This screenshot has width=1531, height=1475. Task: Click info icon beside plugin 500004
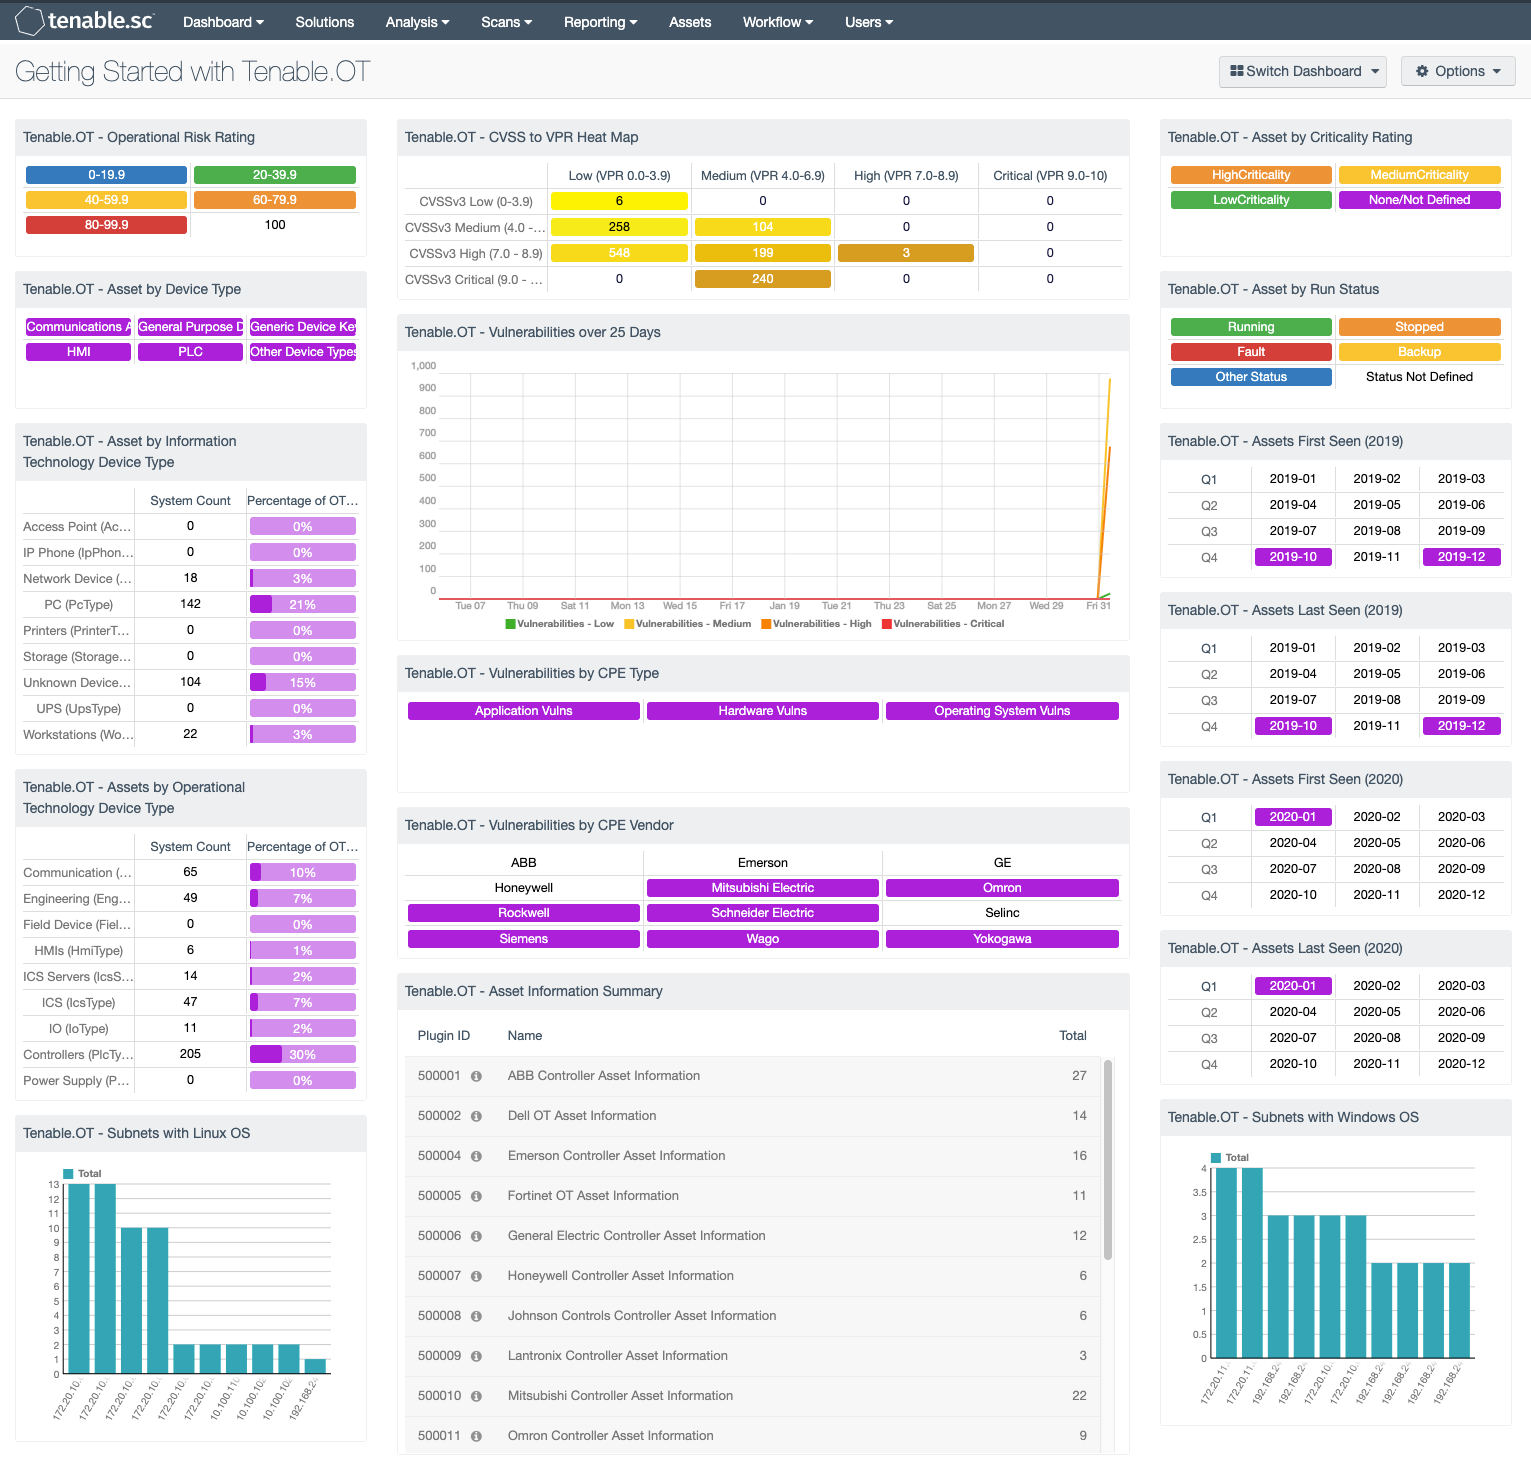point(476,1157)
